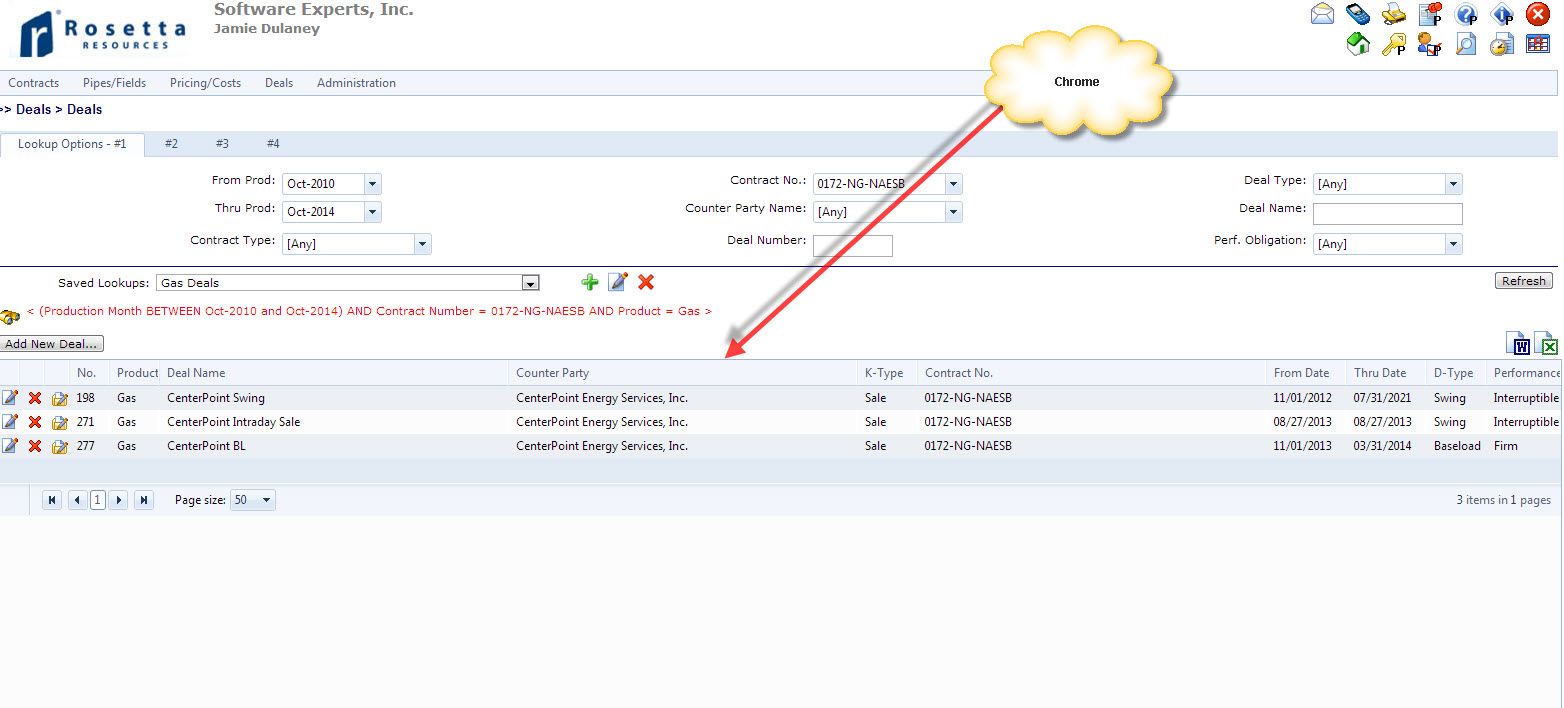1564x708 pixels.
Task: Open the Deal Type dropdown
Action: coord(1454,184)
